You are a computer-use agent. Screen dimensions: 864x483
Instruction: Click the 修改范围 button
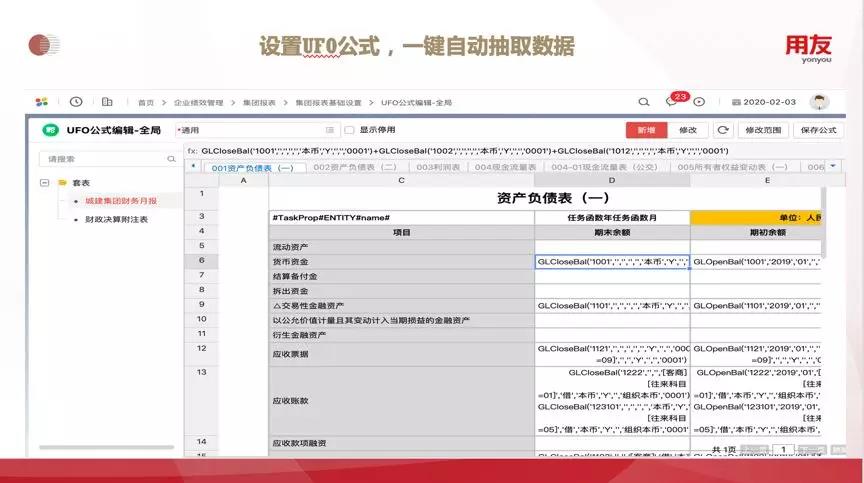[x=763, y=130]
